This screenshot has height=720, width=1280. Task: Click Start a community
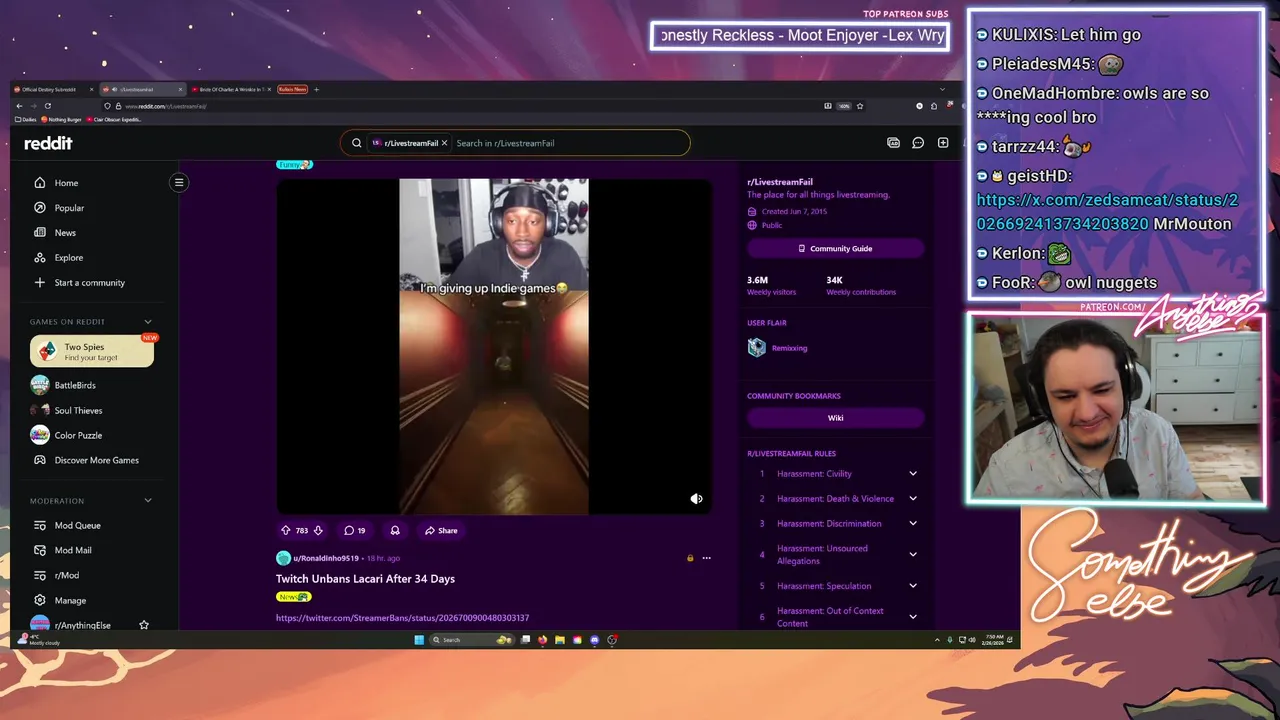[89, 283]
